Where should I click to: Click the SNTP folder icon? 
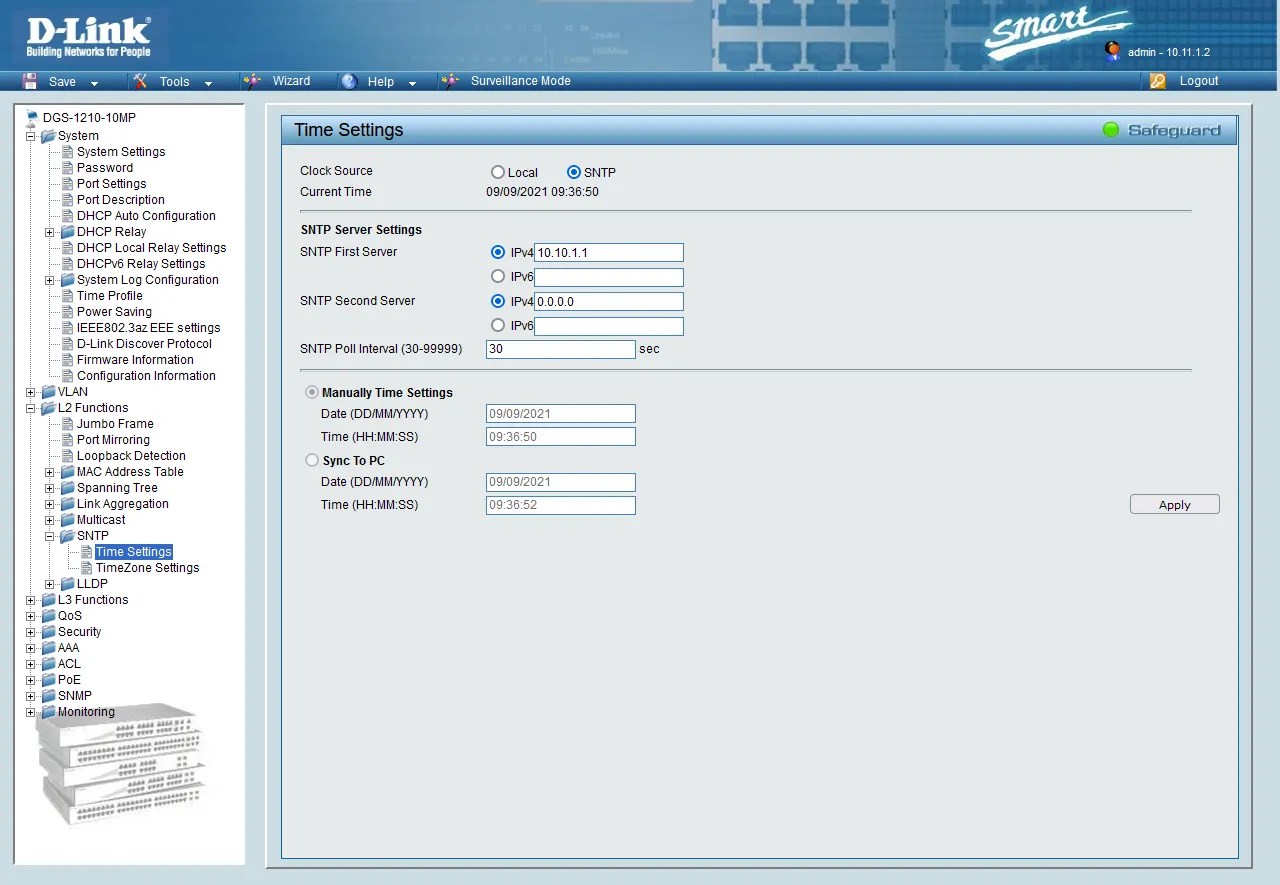[x=67, y=536]
